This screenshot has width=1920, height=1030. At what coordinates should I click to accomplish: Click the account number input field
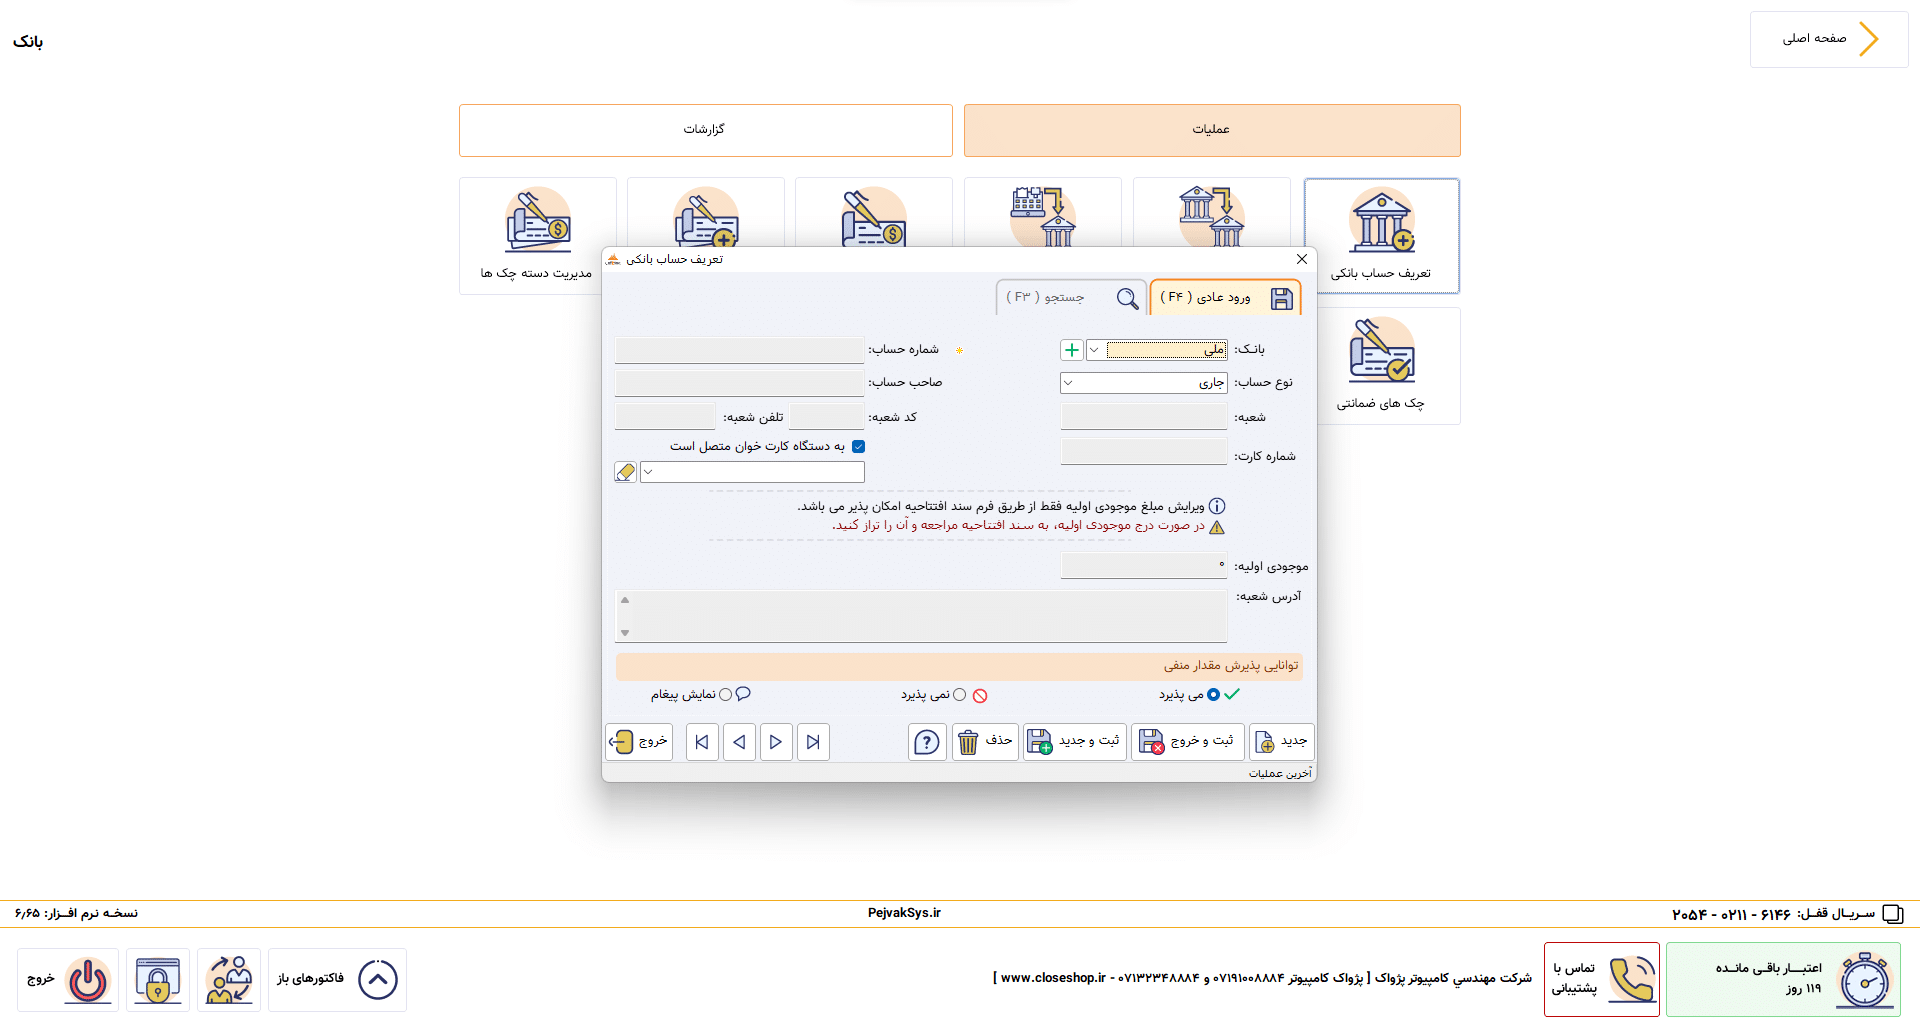coord(739,350)
